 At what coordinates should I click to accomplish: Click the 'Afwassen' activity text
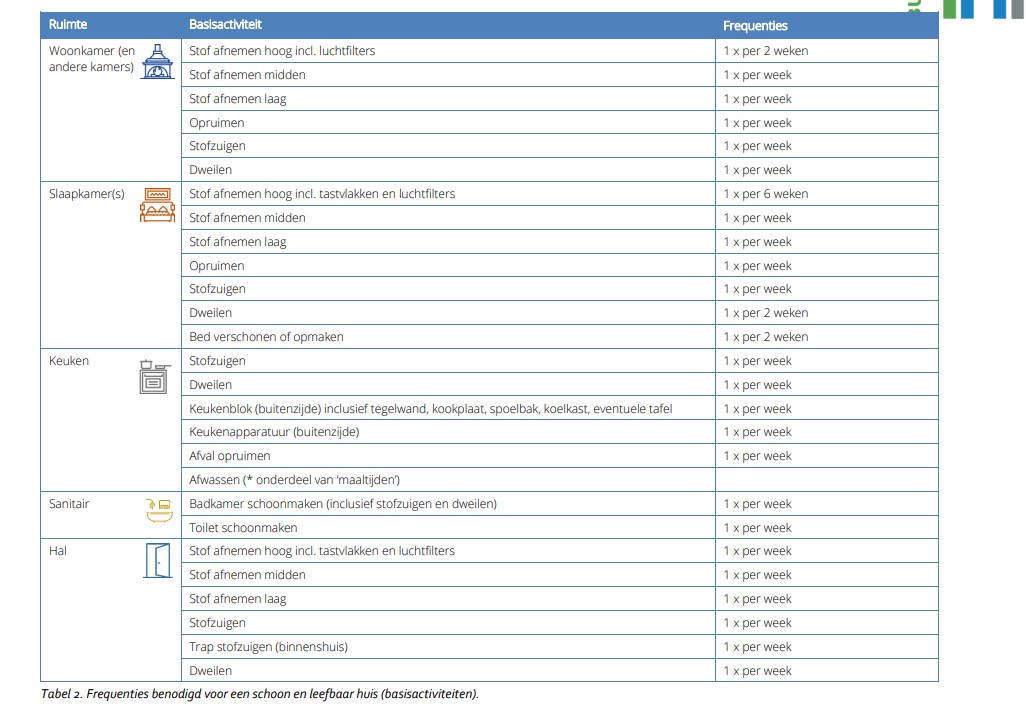pos(294,480)
